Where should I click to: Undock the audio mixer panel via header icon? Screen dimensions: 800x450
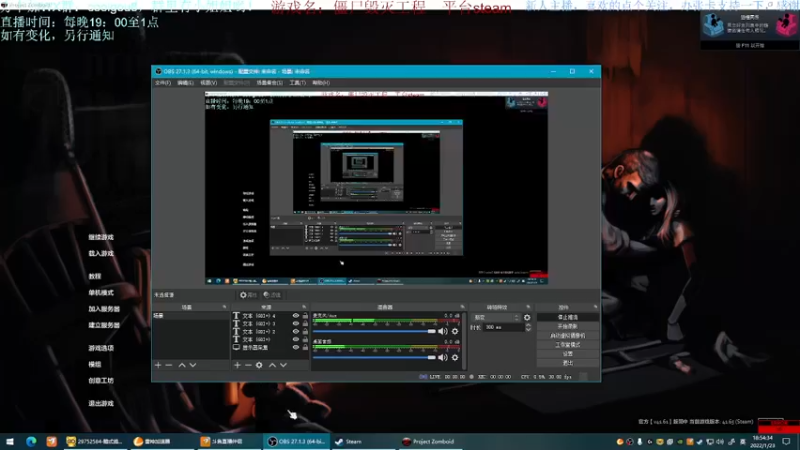click(x=462, y=307)
